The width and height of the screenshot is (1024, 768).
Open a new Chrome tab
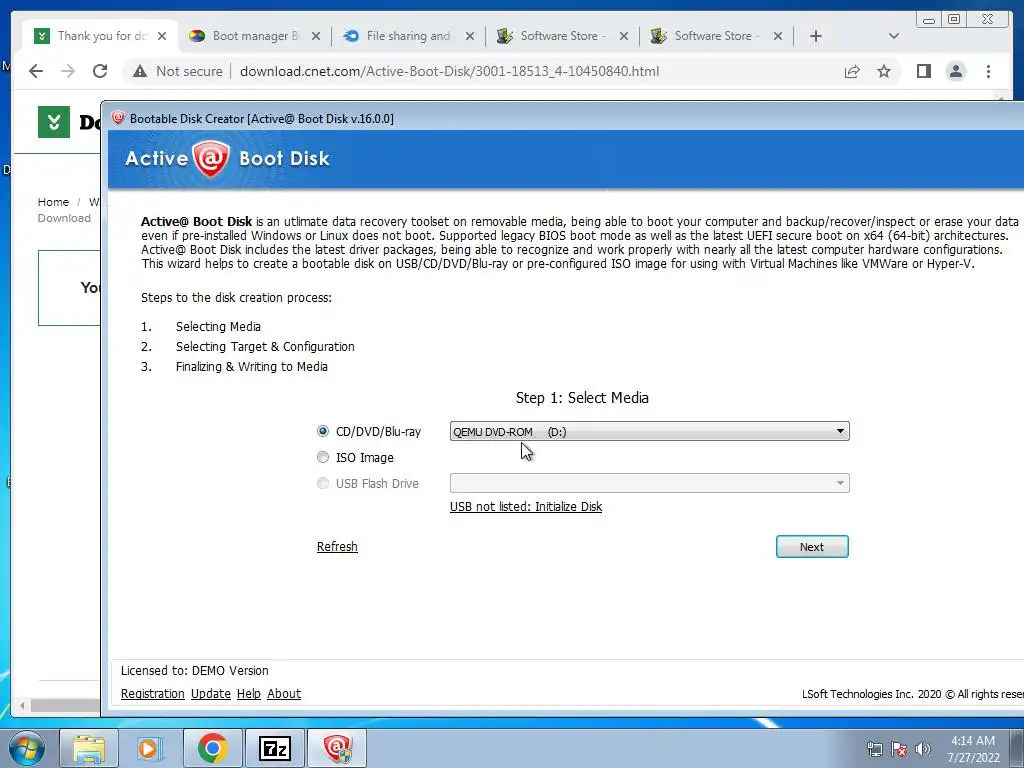click(x=816, y=36)
